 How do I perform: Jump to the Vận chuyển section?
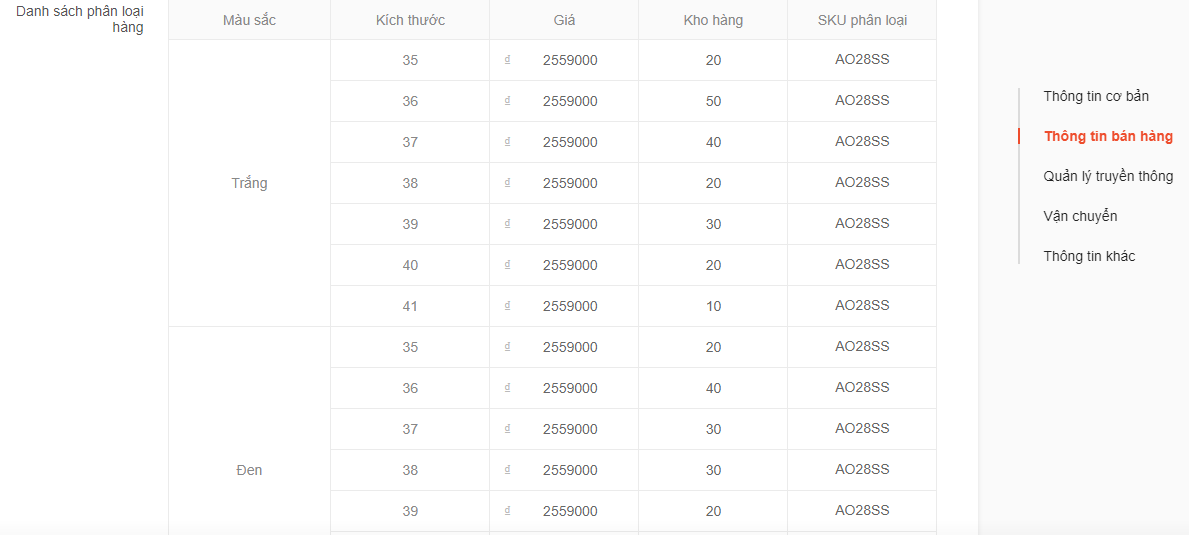(x=1080, y=216)
